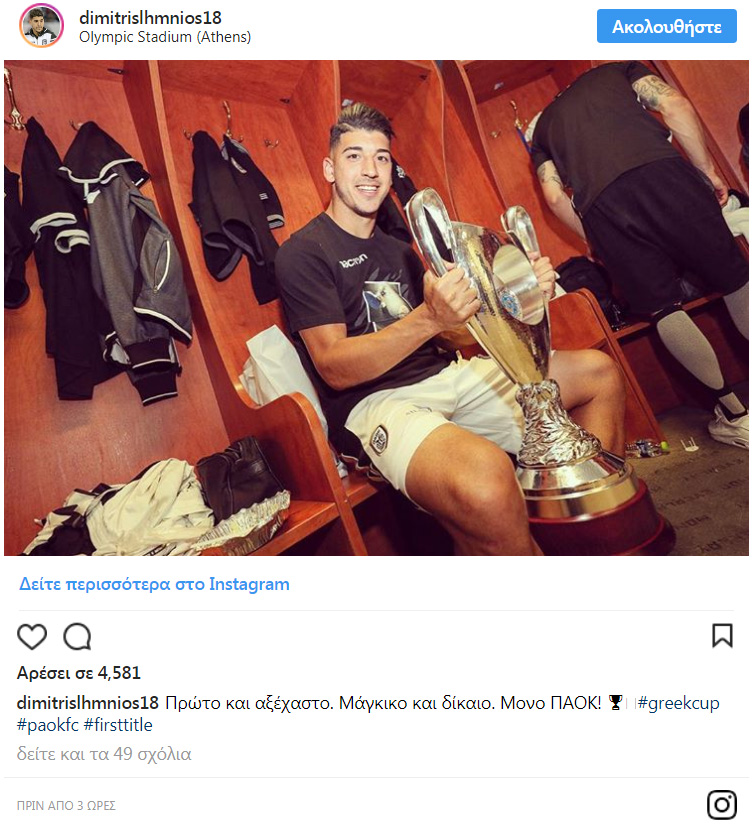Save post with bookmark icon
This screenshot has width=752, height=827.
tap(722, 635)
